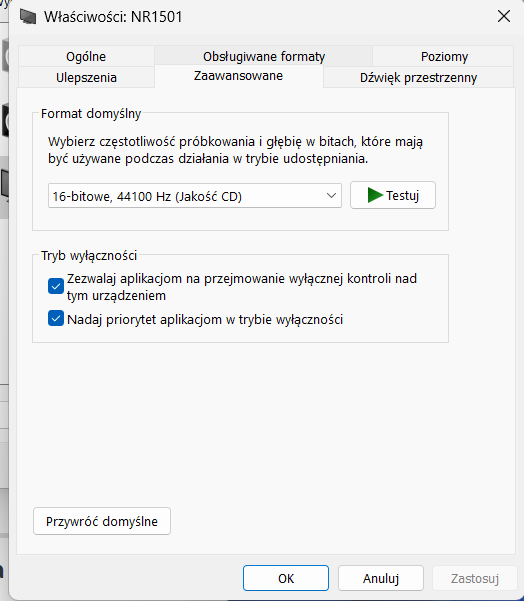
Task: Test the format with the Testuj button
Action: click(393, 195)
